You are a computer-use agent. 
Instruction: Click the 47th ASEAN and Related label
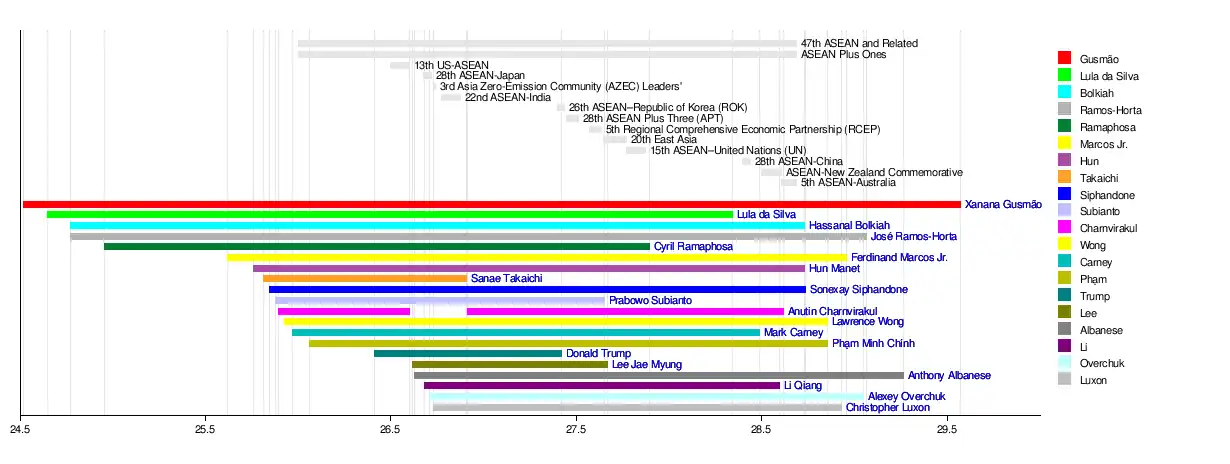[x=859, y=44]
